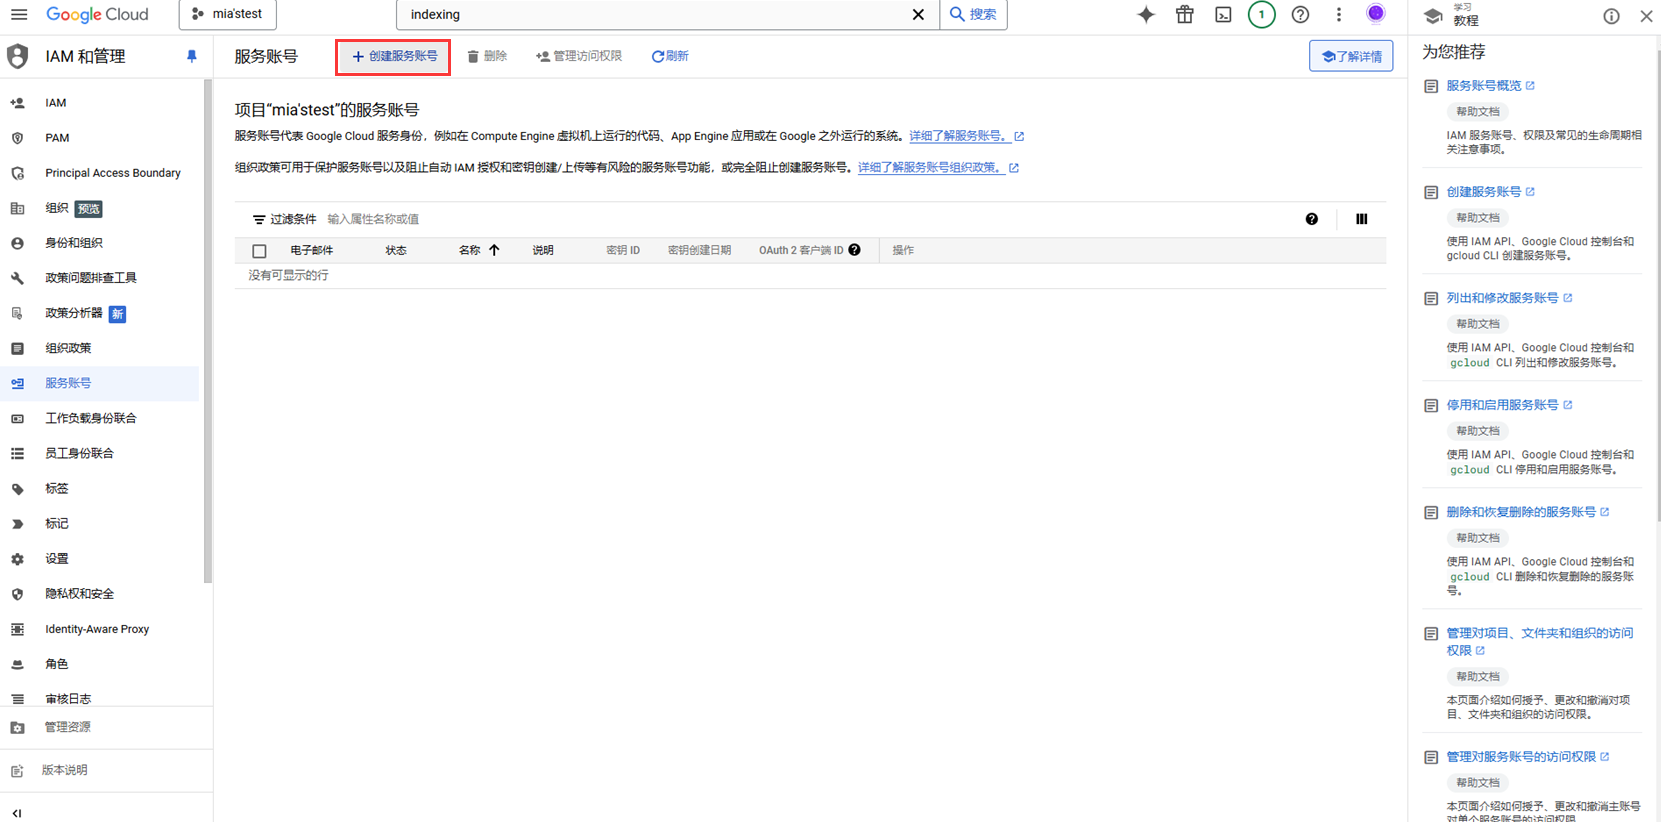This screenshot has width=1661, height=822.
Task: Select PAM in the sidebar
Action: 100,138
